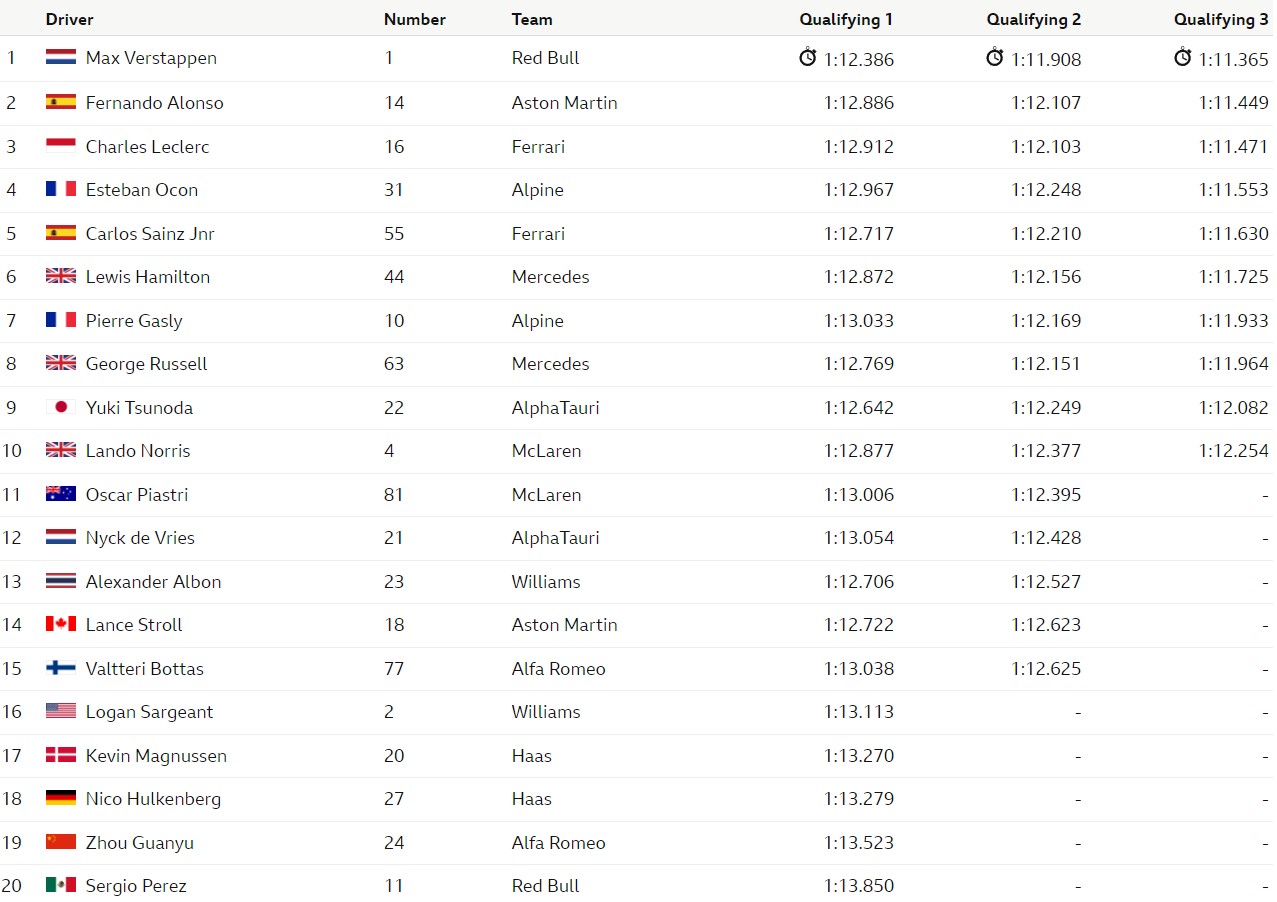Click the stopwatch icon beside 1:11.908
The image size is (1277, 902).
point(995,57)
